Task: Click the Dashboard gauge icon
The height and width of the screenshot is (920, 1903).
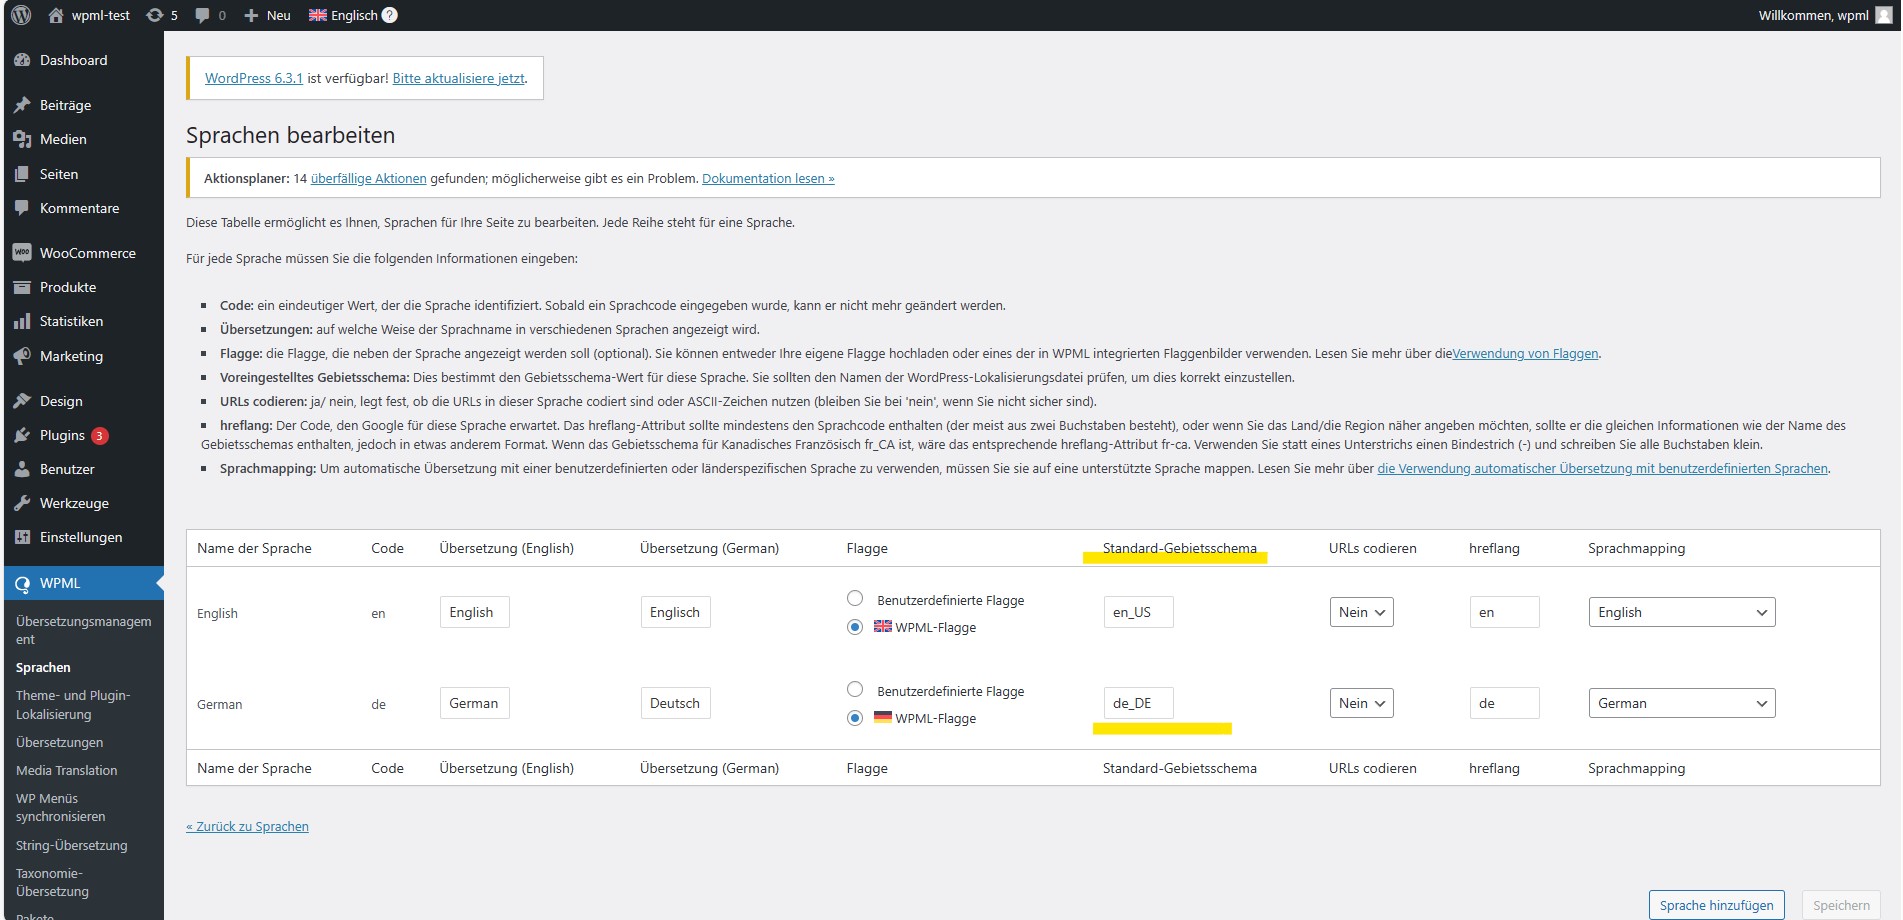Action: [22, 60]
